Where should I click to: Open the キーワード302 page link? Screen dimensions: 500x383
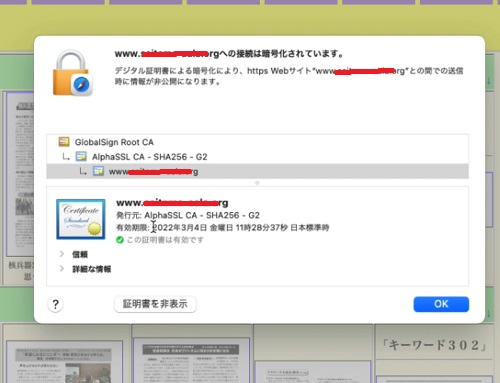(x=434, y=345)
